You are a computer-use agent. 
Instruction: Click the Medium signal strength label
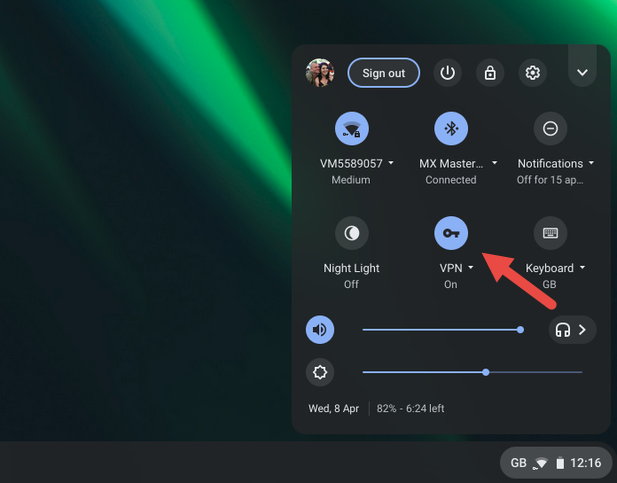pyautogui.click(x=351, y=180)
